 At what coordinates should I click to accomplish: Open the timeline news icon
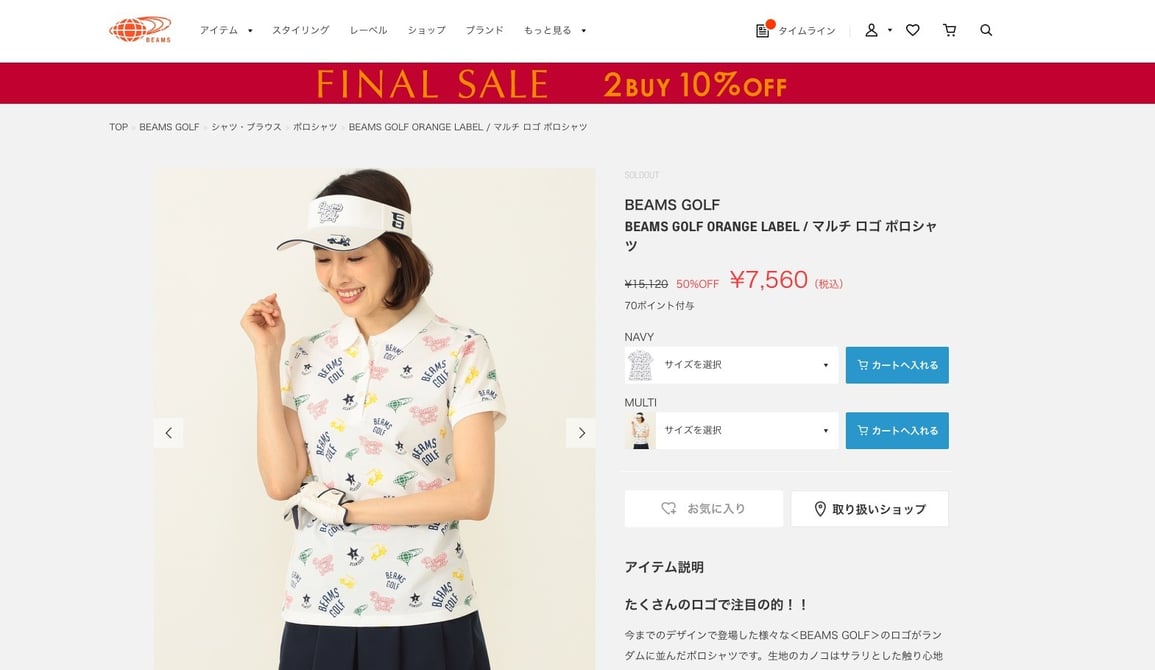[x=762, y=30]
